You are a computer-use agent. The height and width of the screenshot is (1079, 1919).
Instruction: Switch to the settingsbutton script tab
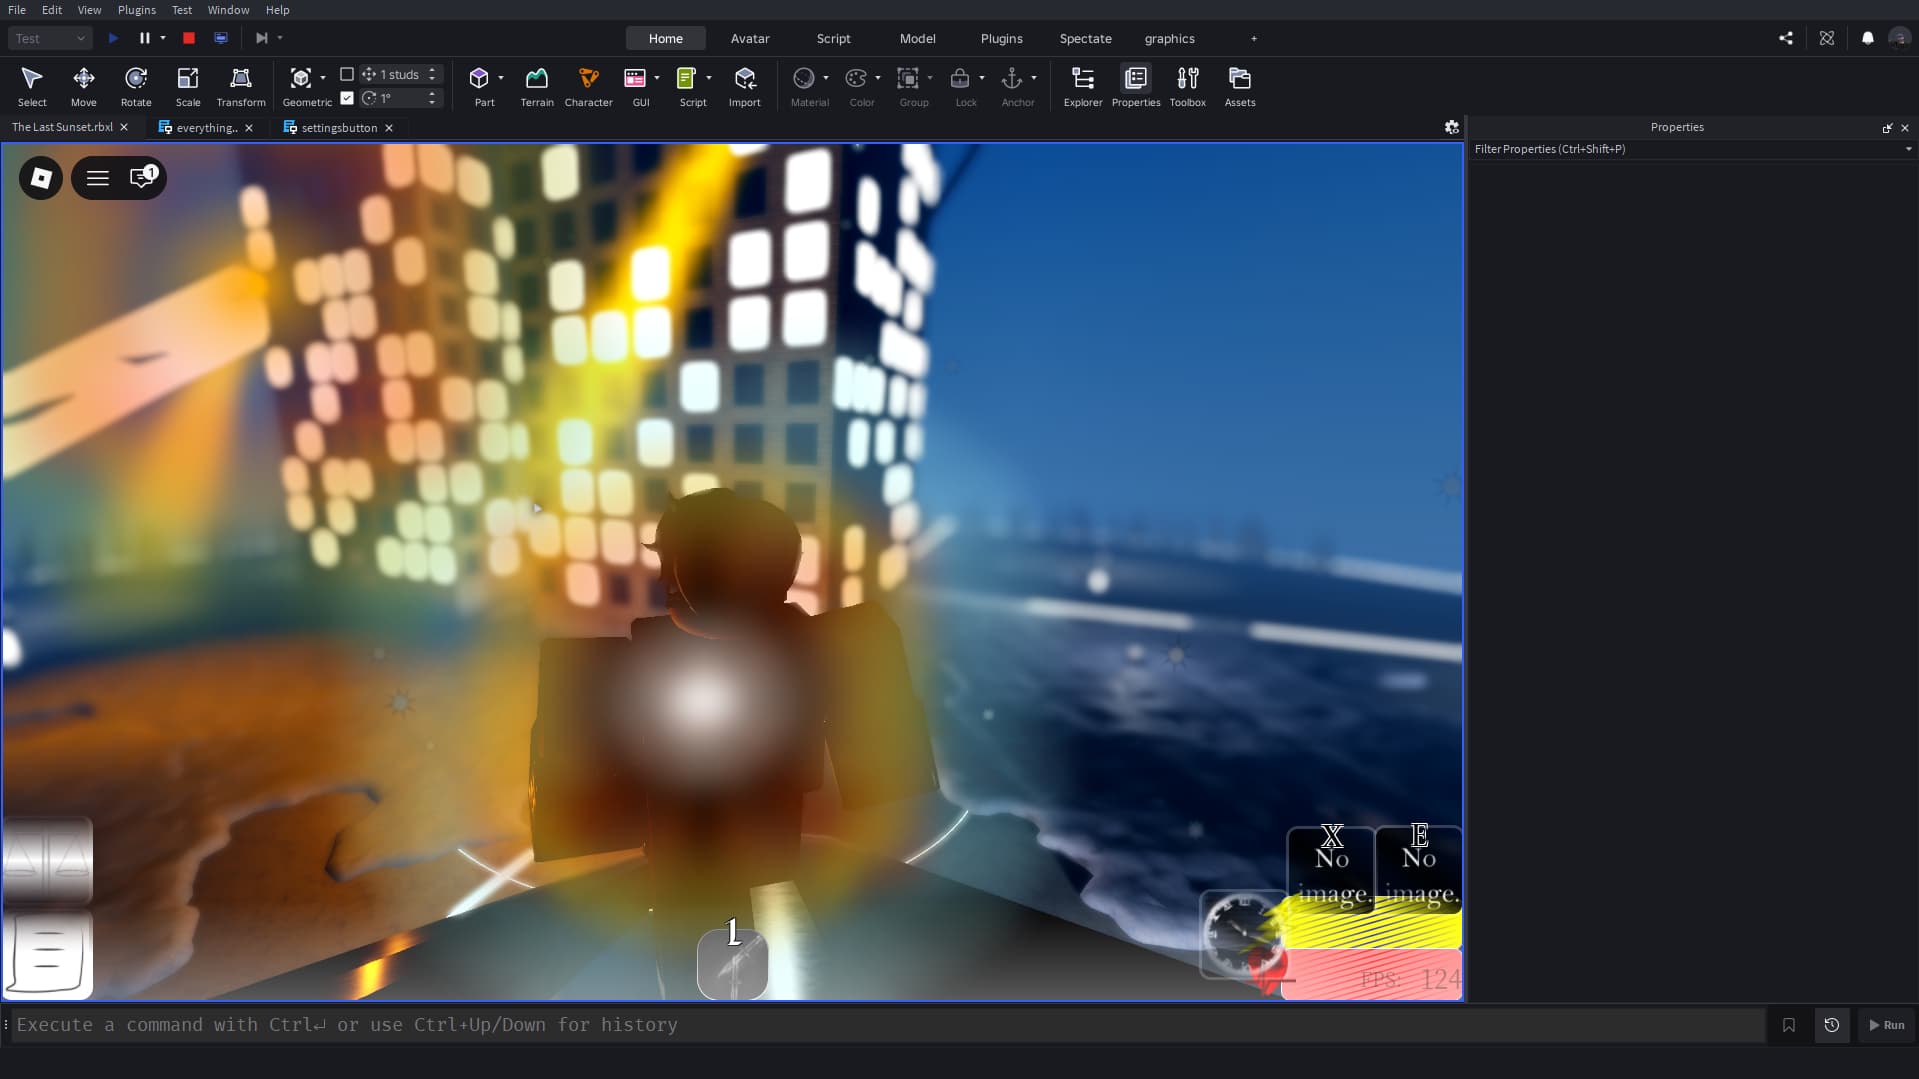pos(339,128)
